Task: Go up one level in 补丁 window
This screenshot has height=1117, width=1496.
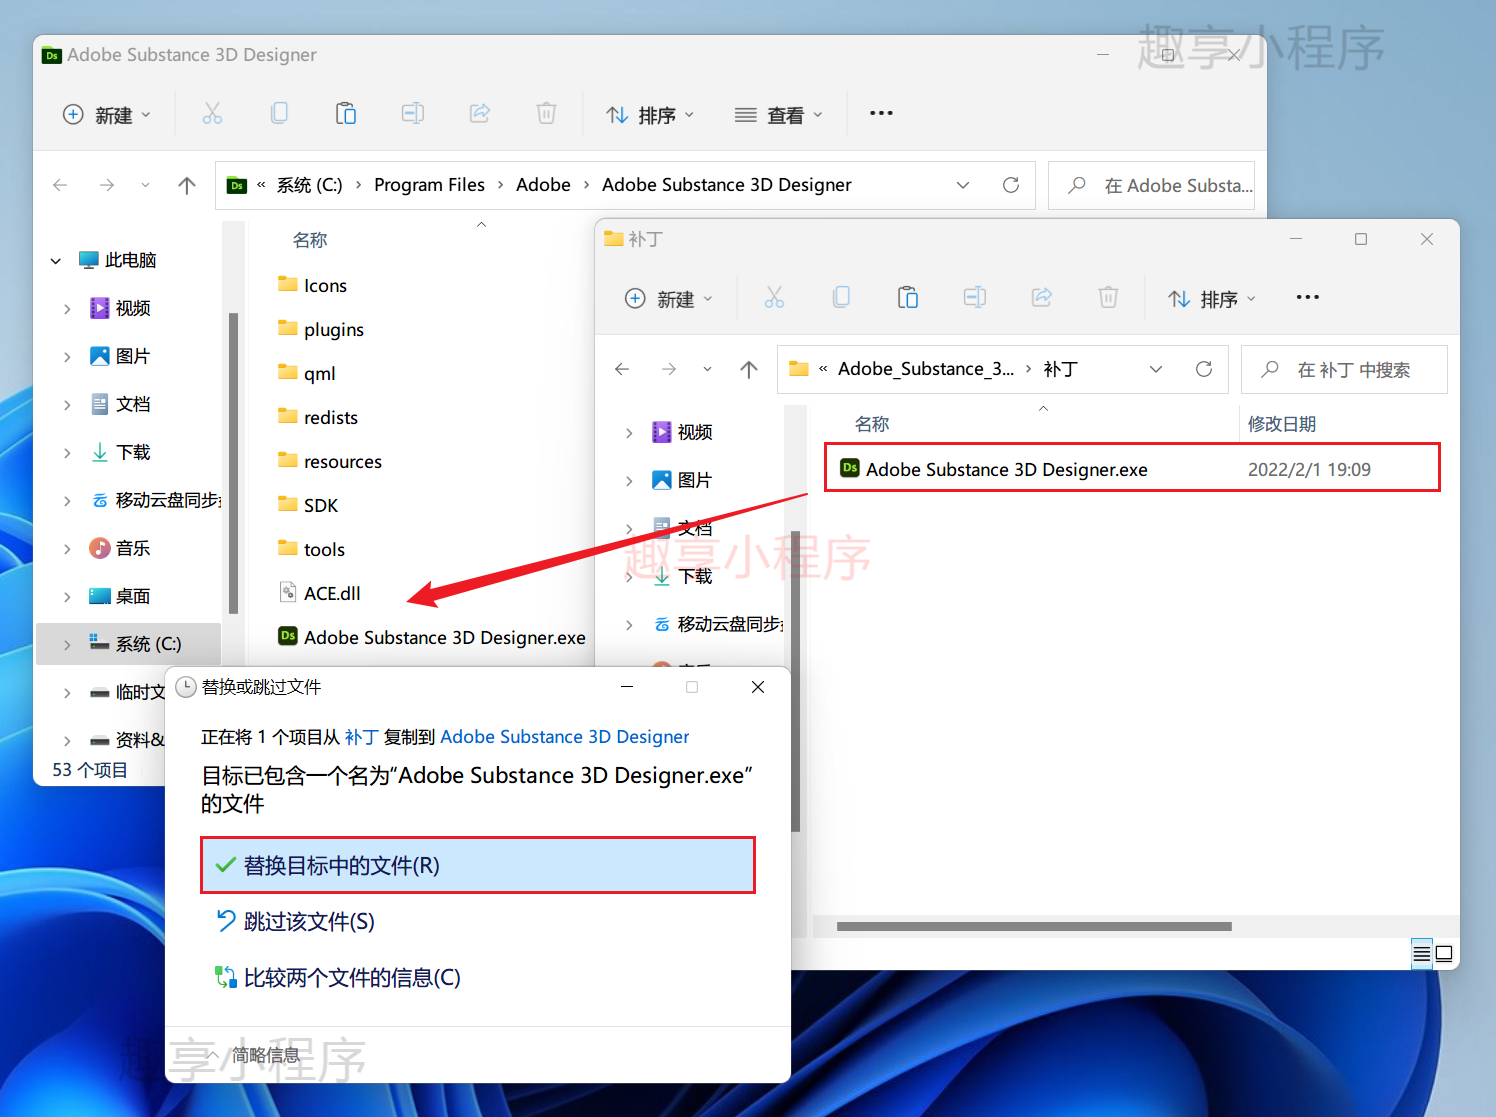Action: point(749,369)
